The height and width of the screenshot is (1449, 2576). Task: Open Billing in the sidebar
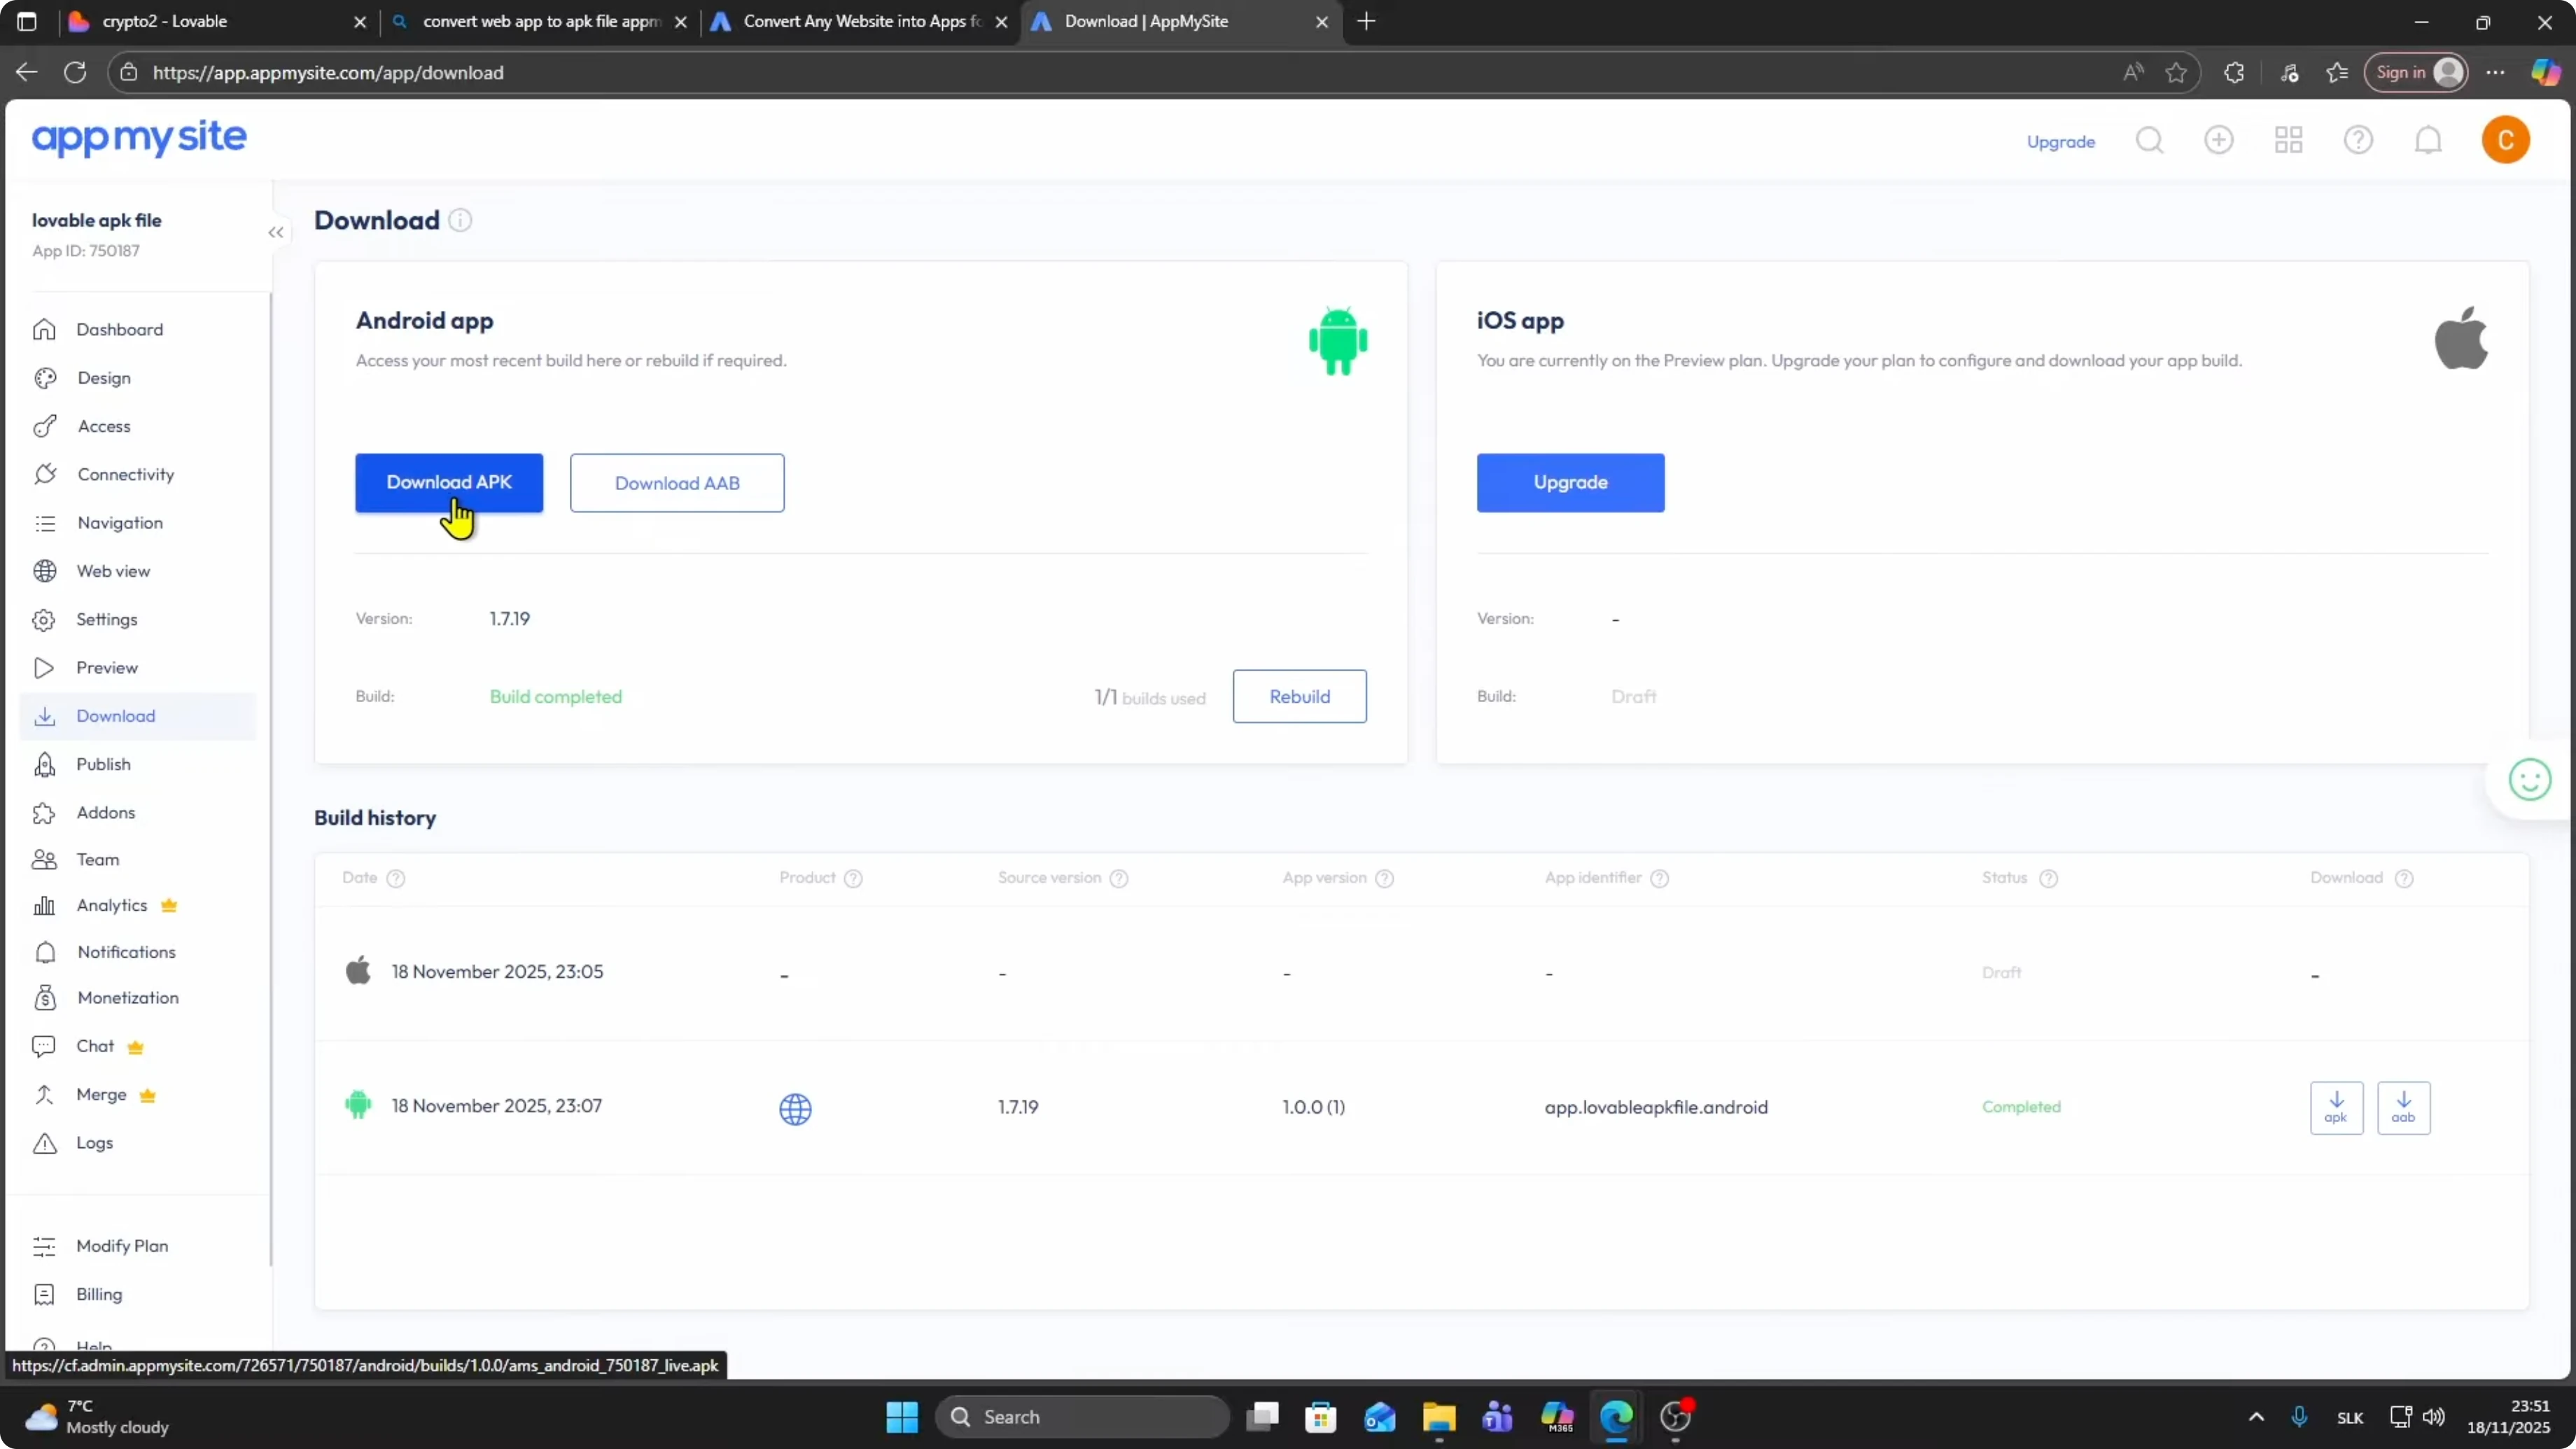click(138, 1294)
